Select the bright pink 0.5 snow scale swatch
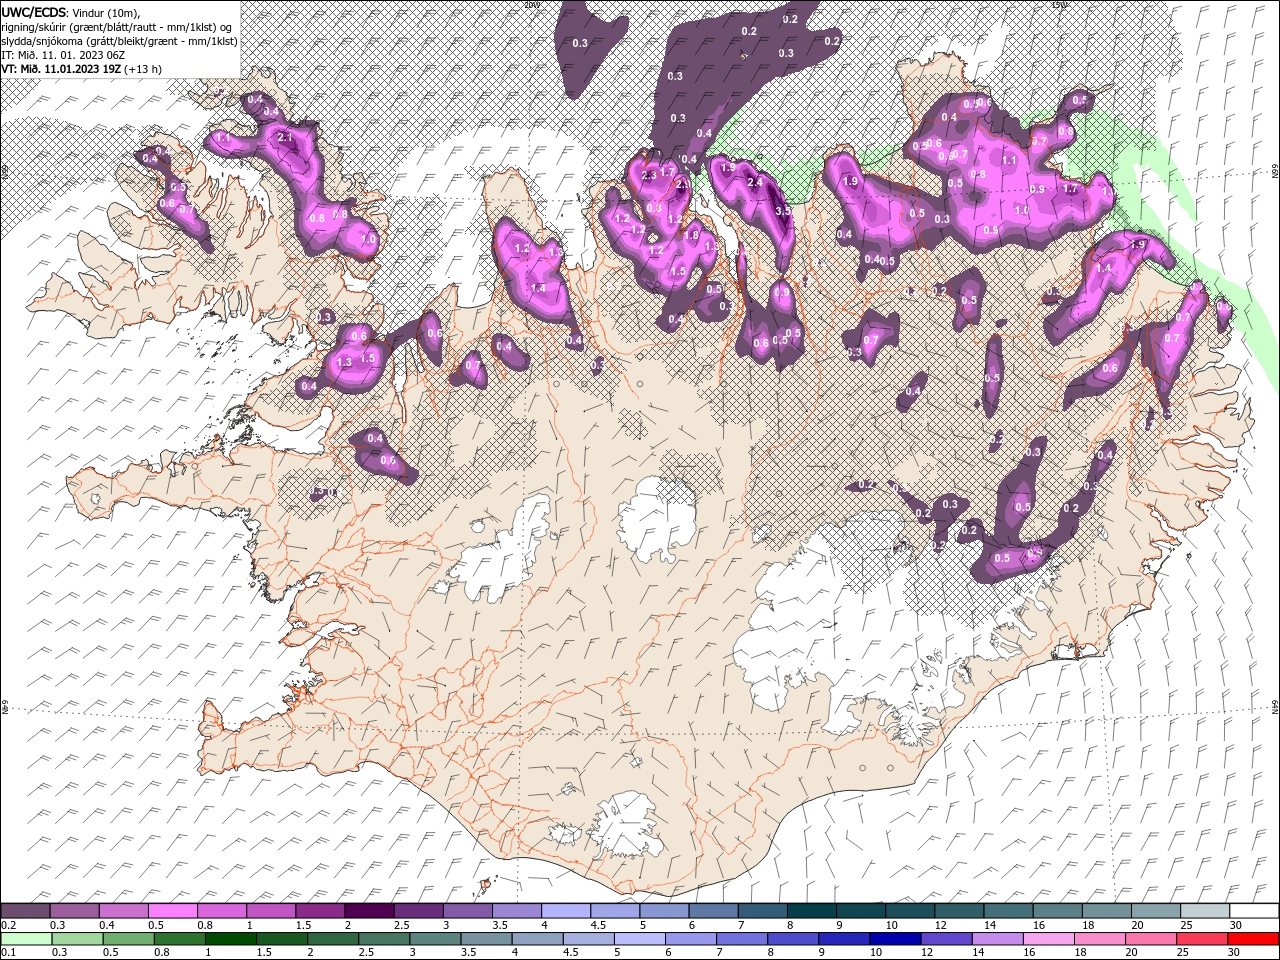The height and width of the screenshot is (960, 1280). click(172, 910)
